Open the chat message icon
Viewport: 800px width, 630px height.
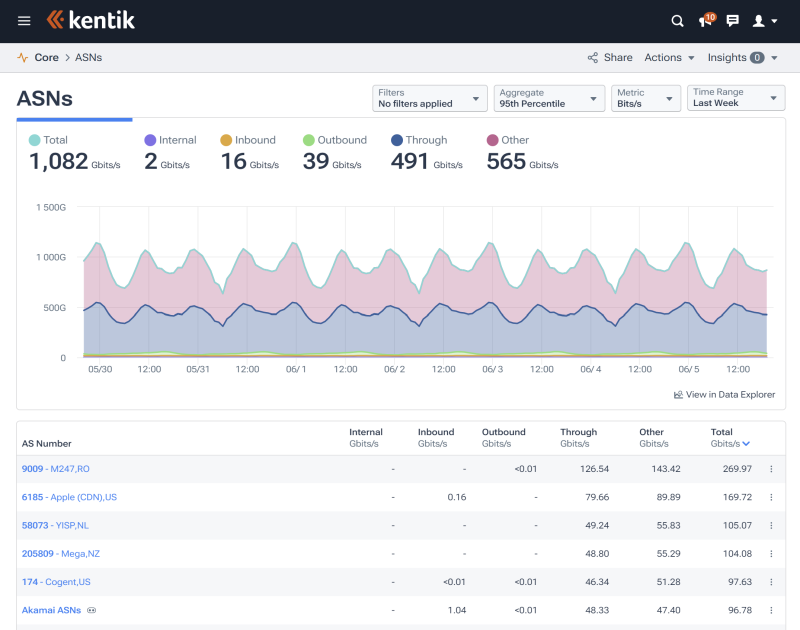coord(733,21)
